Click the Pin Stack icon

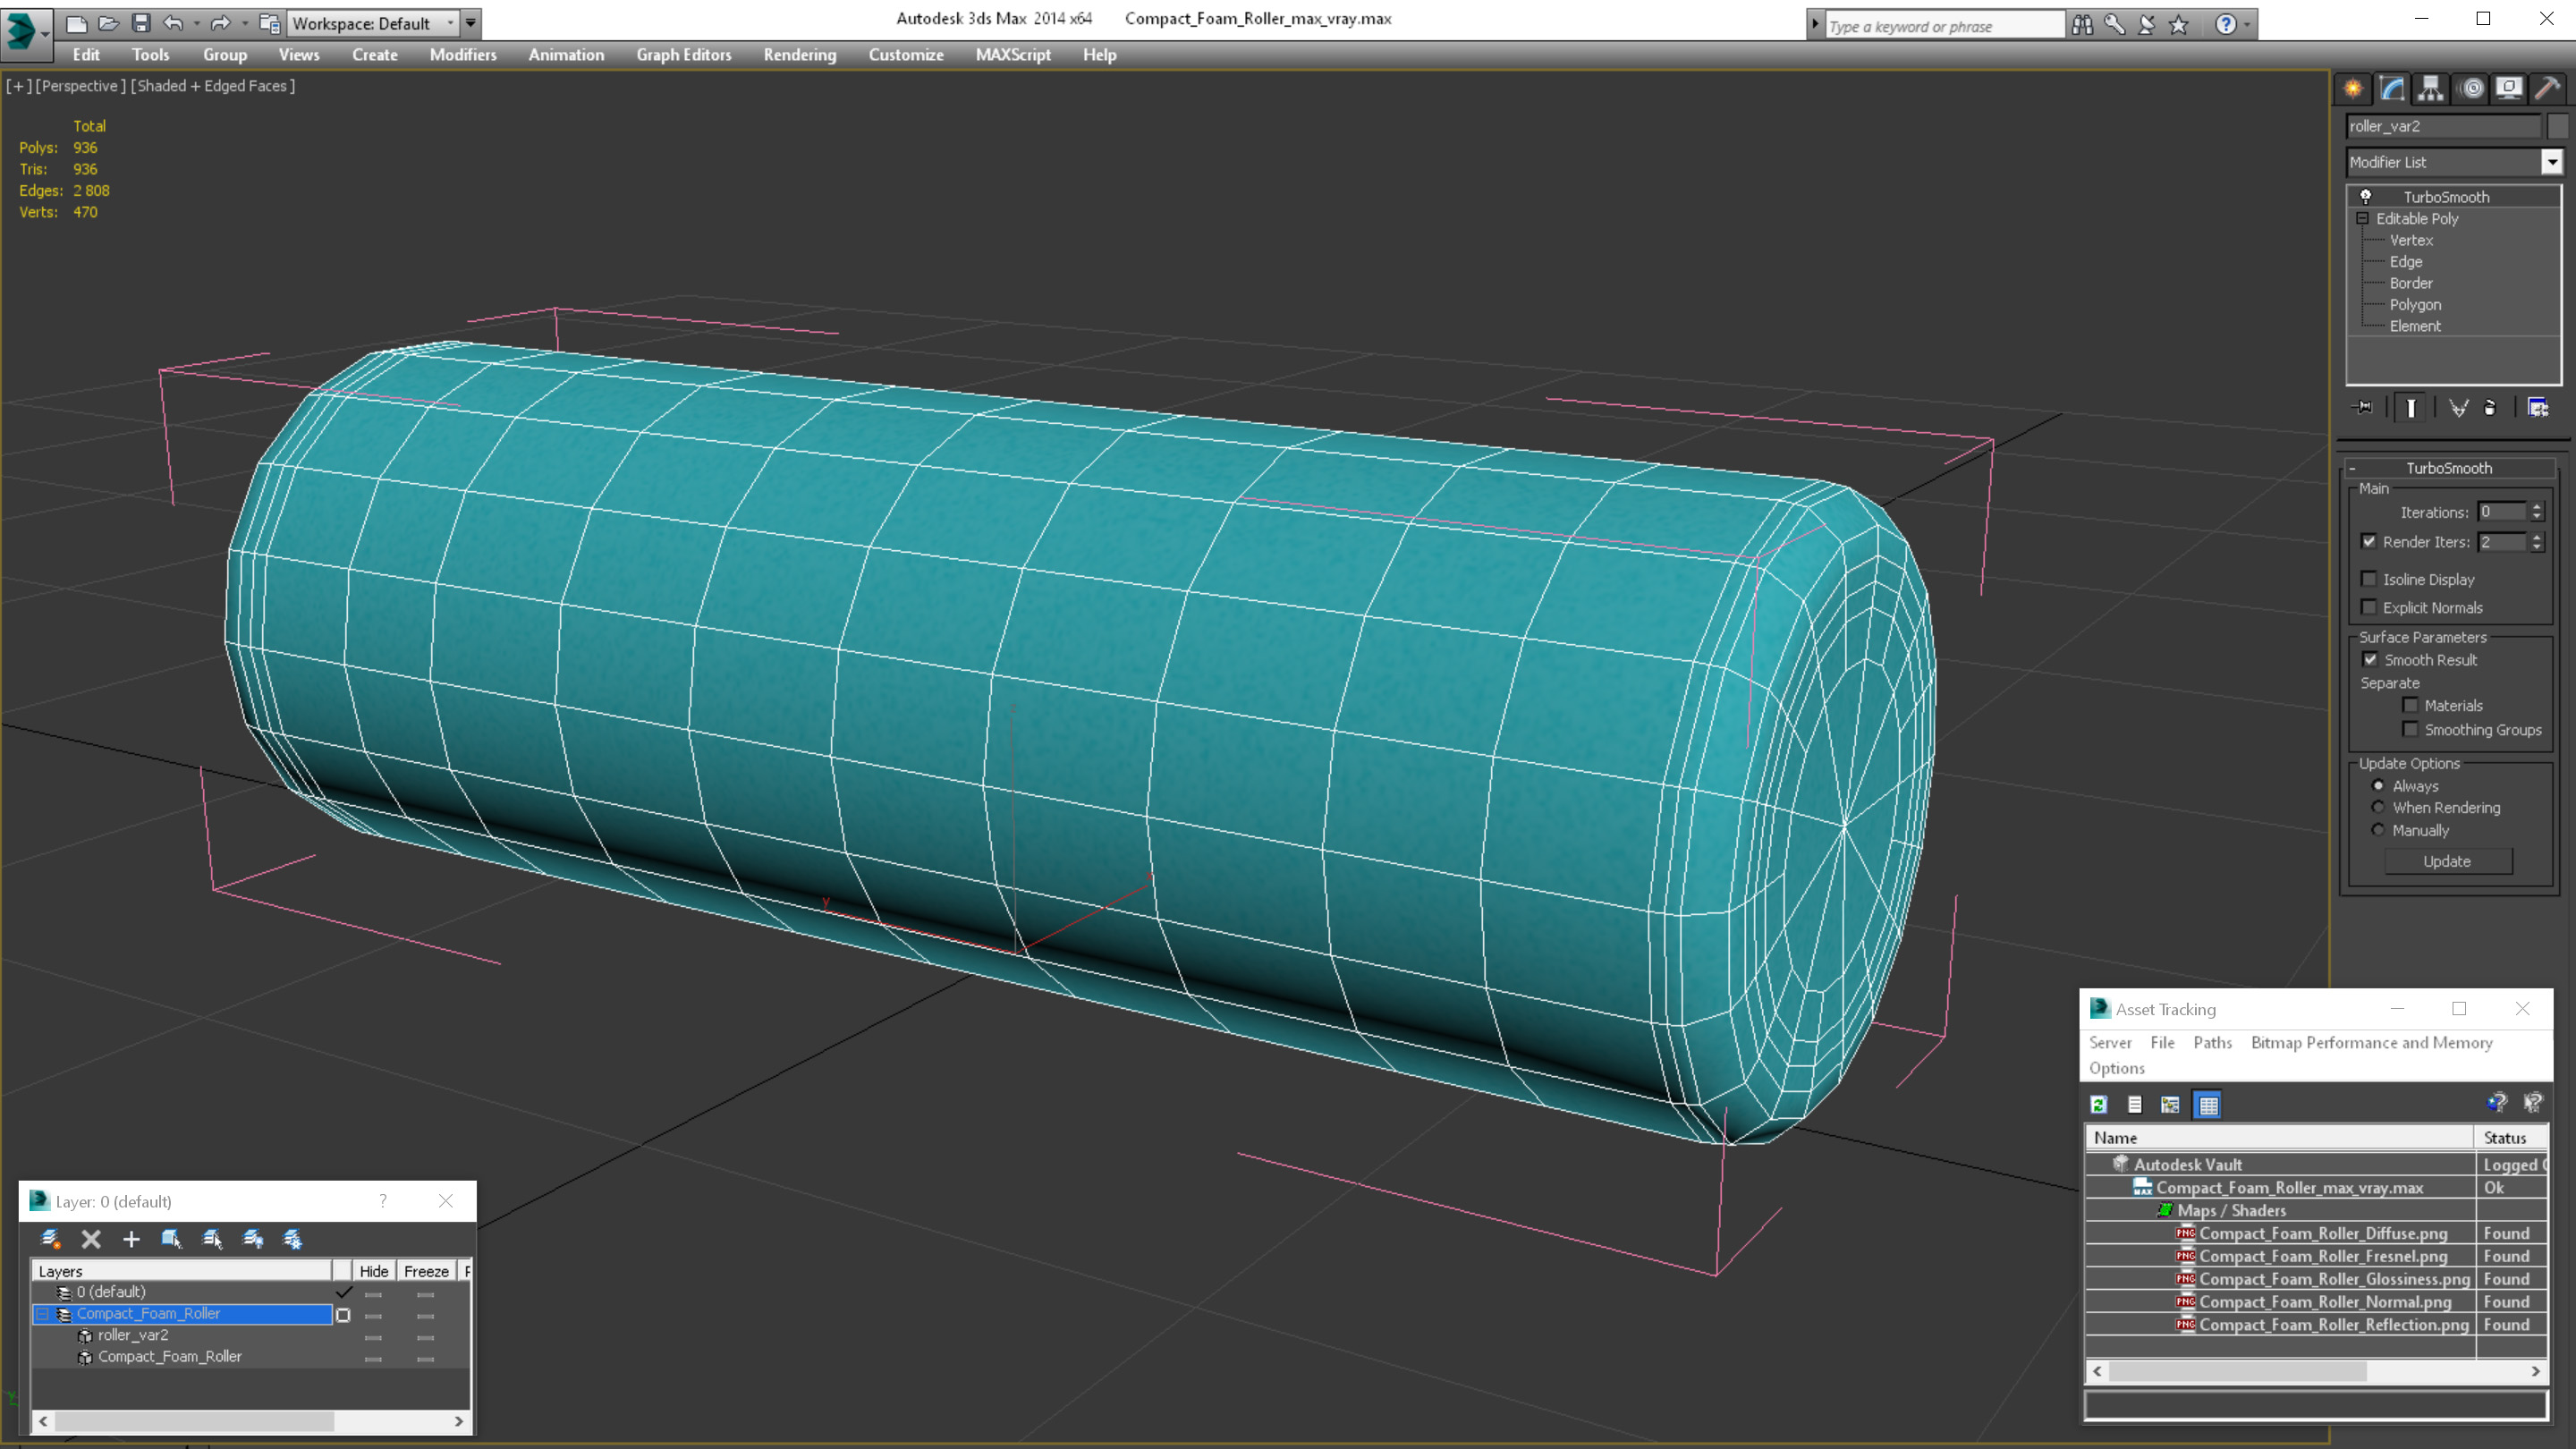tap(2364, 407)
